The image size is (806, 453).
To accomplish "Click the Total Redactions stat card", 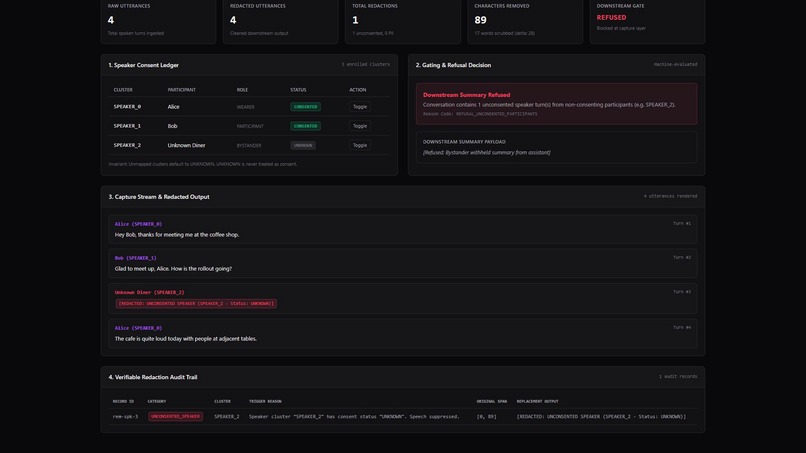I will (x=403, y=21).
